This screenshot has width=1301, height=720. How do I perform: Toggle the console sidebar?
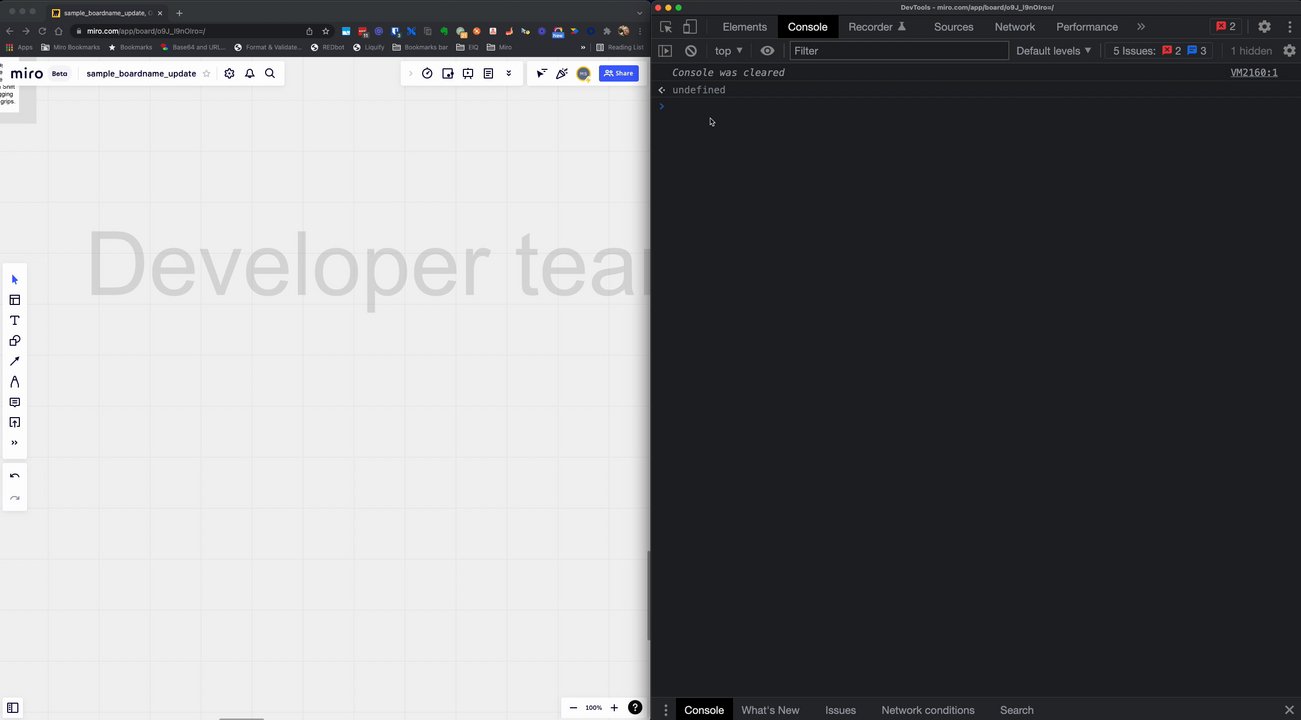tap(665, 51)
